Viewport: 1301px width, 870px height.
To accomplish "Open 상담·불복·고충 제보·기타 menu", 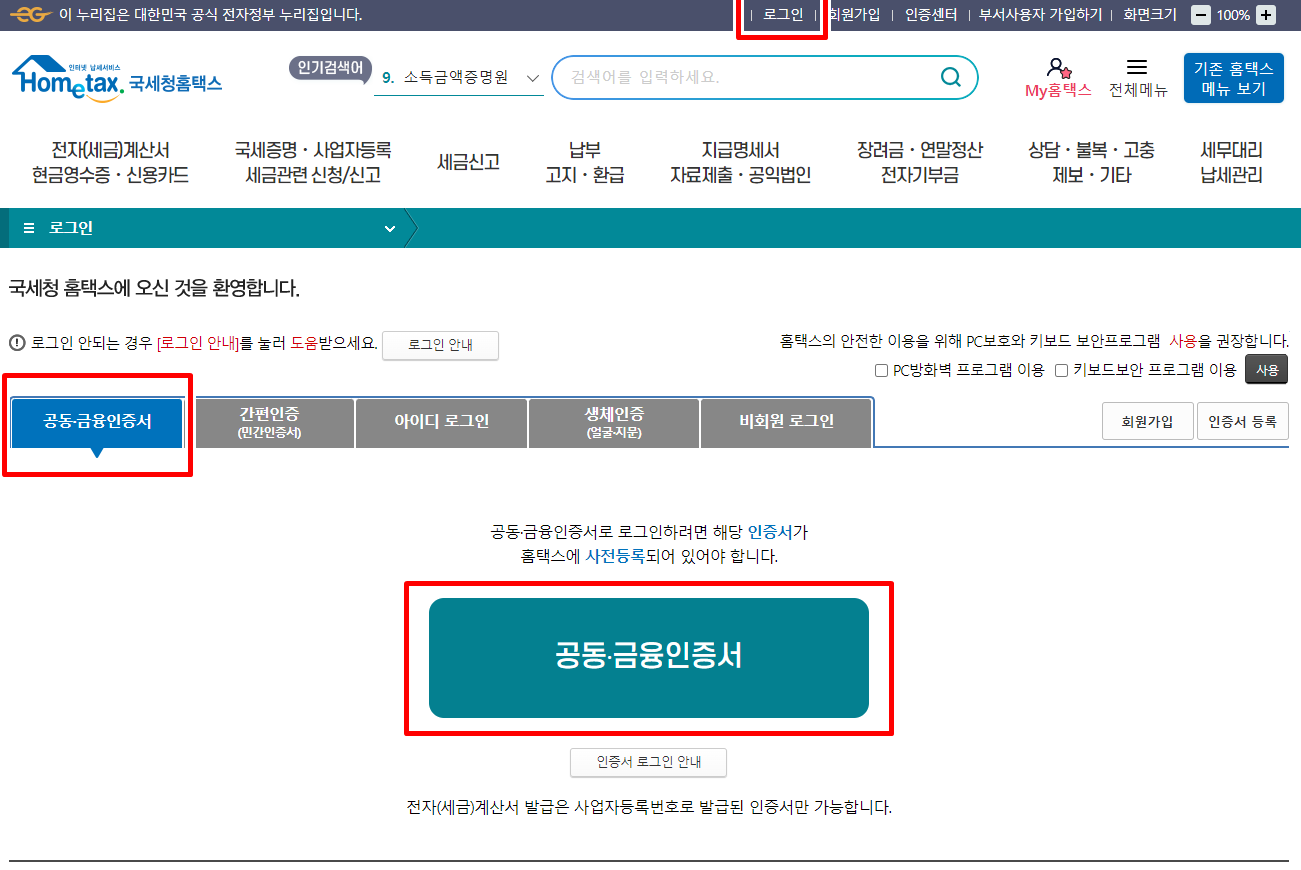I will pos(1091,163).
